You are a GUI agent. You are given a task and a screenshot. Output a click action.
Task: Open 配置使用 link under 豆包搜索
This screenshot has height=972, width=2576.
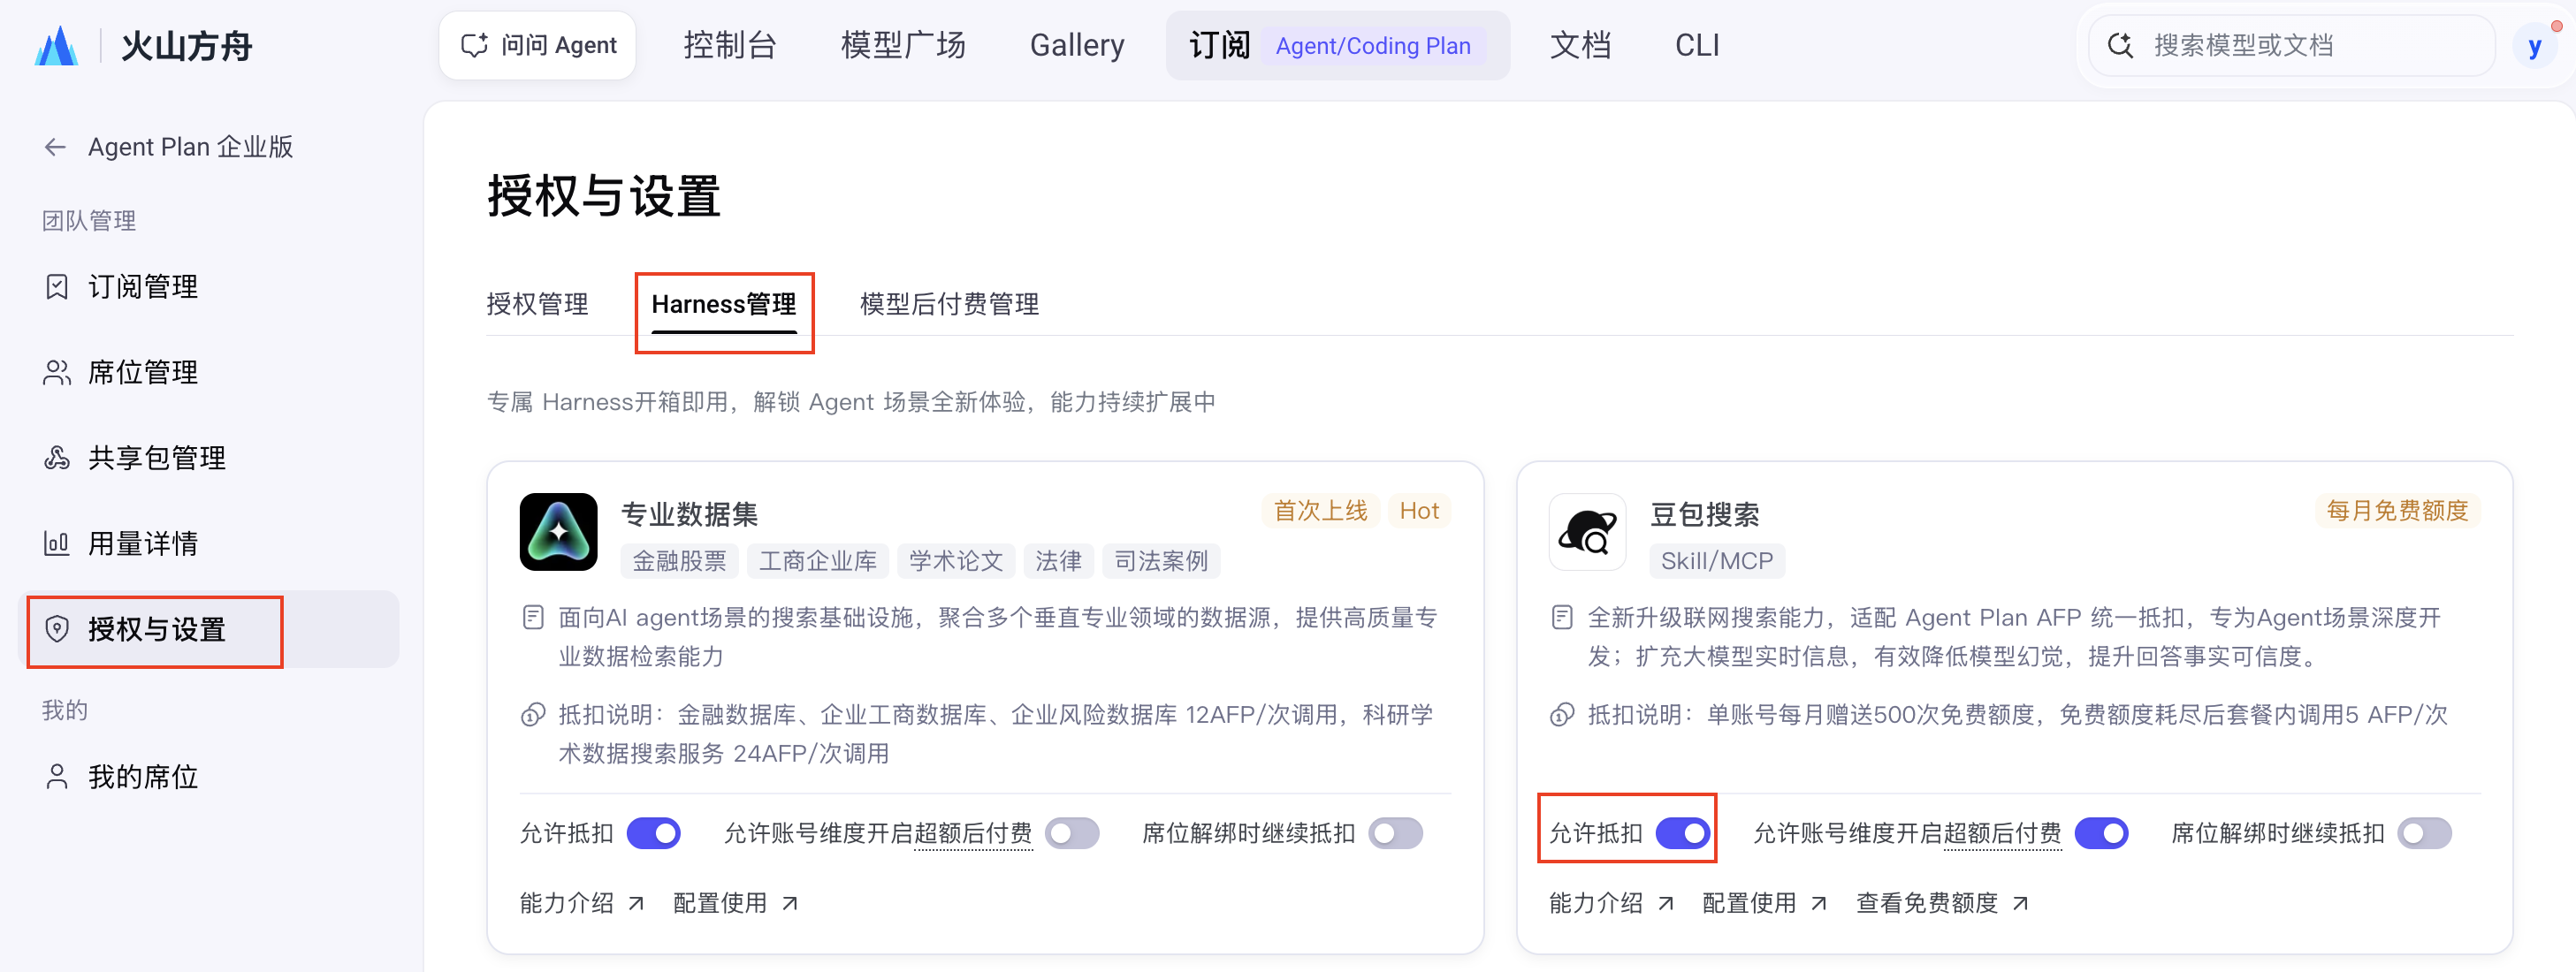(x=1764, y=903)
